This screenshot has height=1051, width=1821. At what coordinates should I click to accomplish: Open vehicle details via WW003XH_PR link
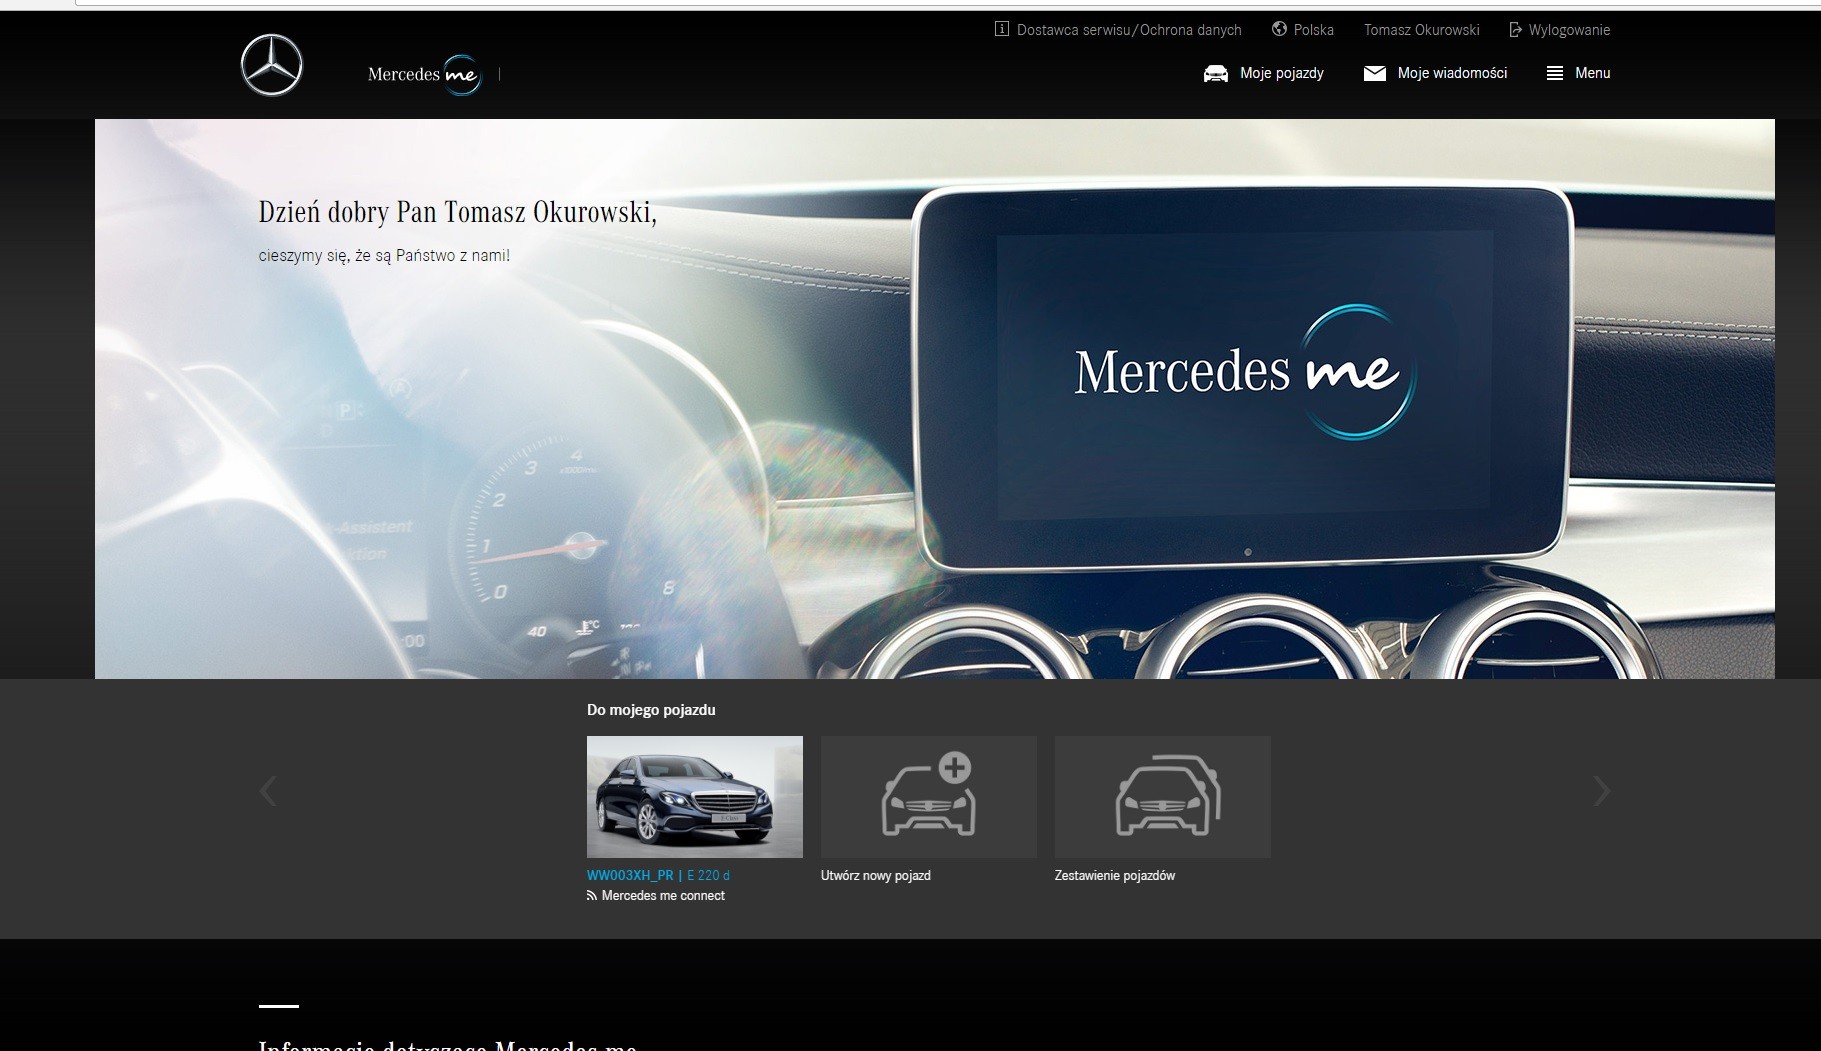click(x=631, y=875)
